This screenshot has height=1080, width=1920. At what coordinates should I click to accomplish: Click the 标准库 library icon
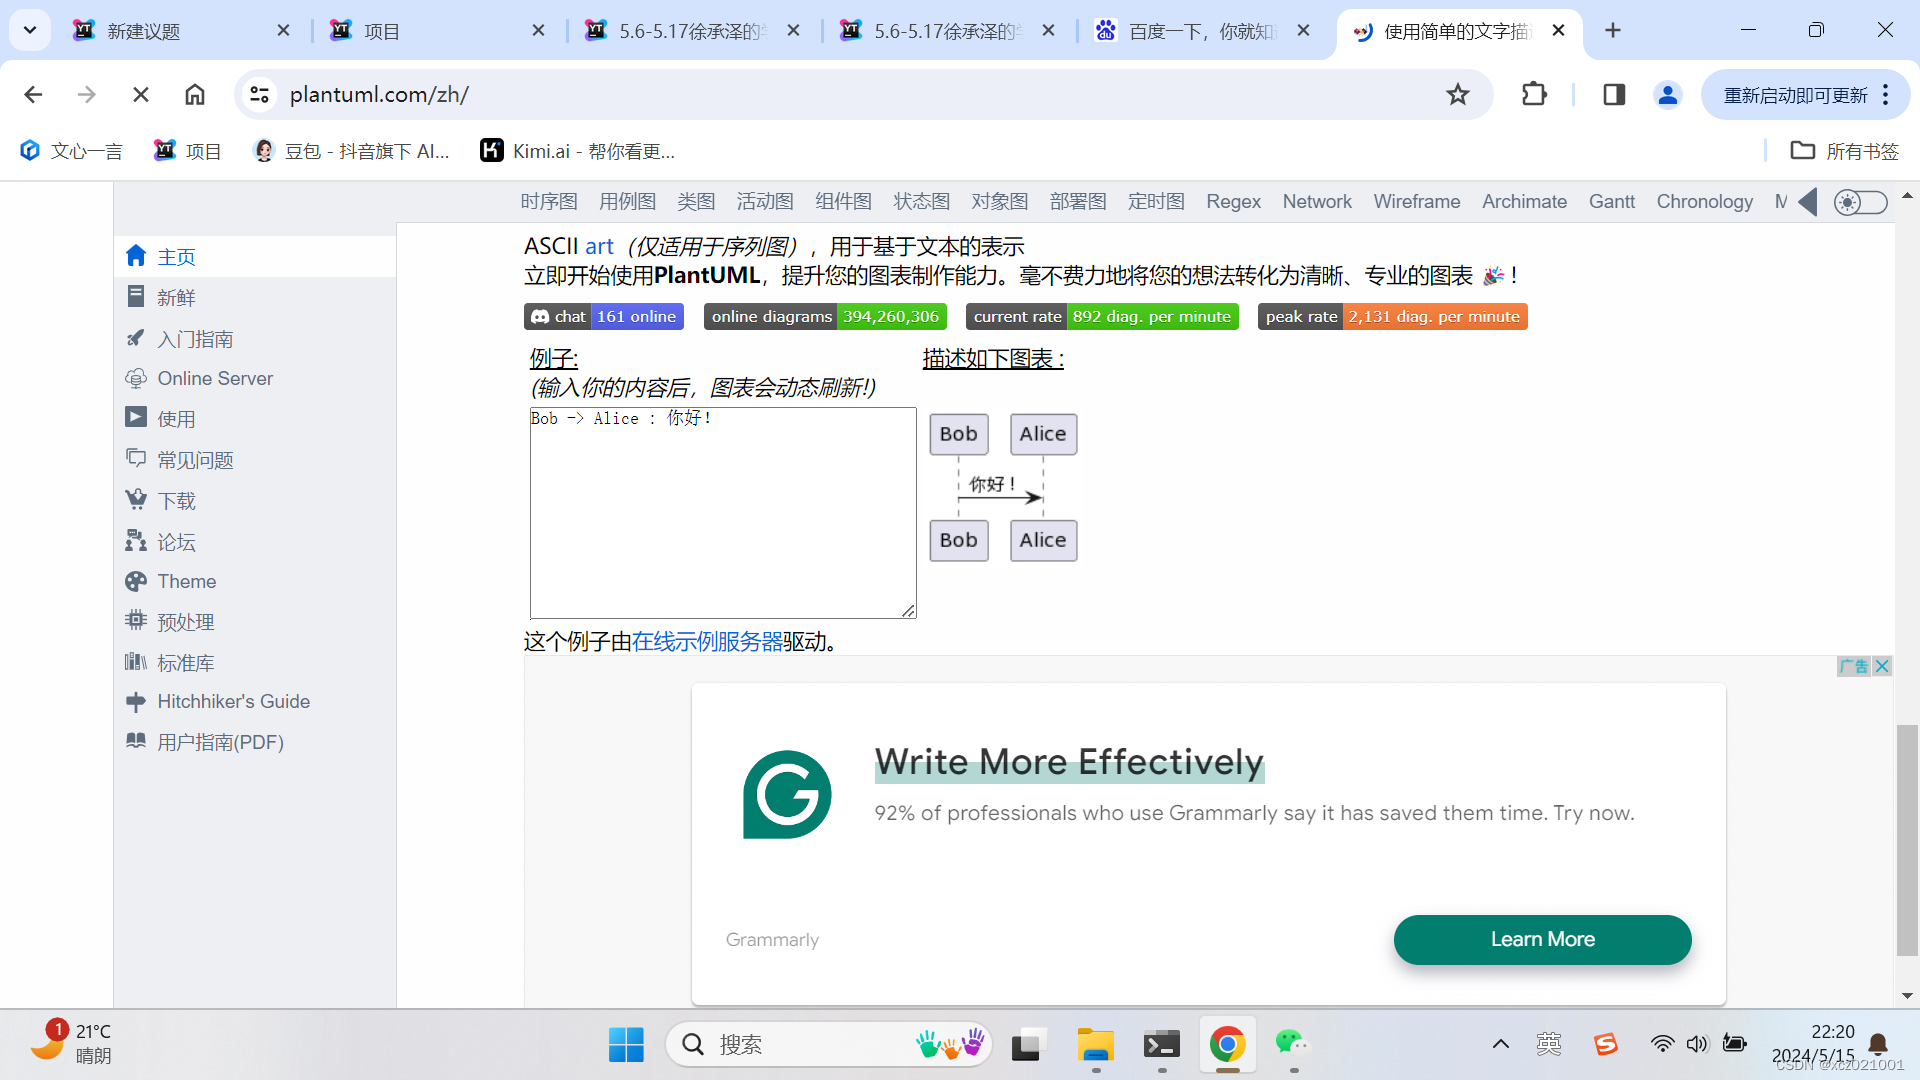click(136, 662)
